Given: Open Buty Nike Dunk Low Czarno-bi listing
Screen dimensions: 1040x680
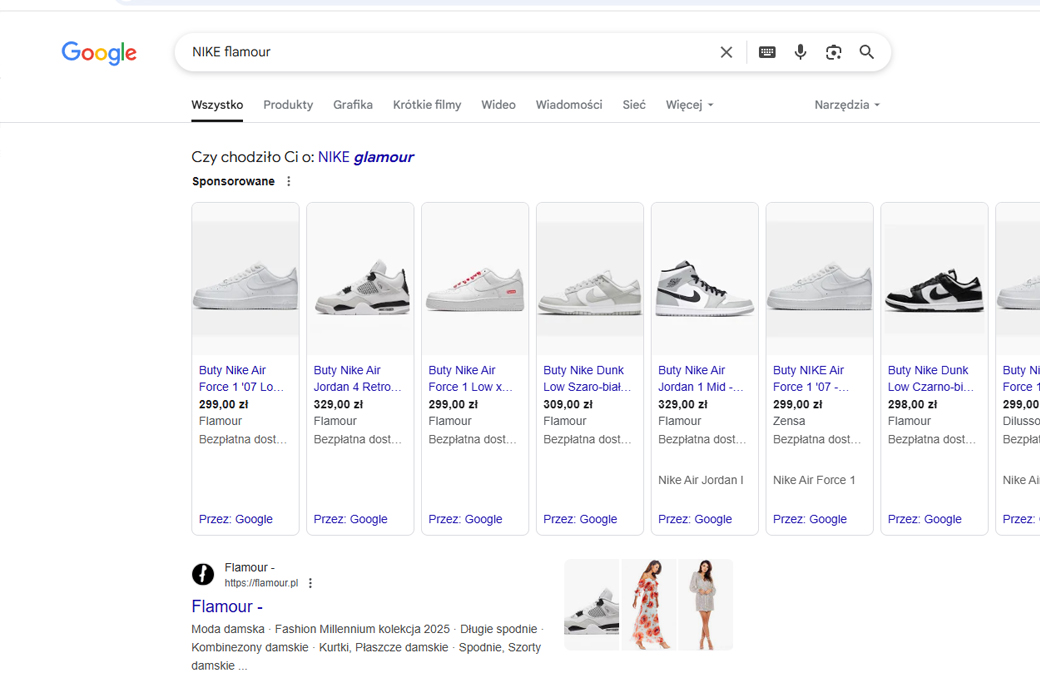Looking at the screenshot, I should (931, 378).
